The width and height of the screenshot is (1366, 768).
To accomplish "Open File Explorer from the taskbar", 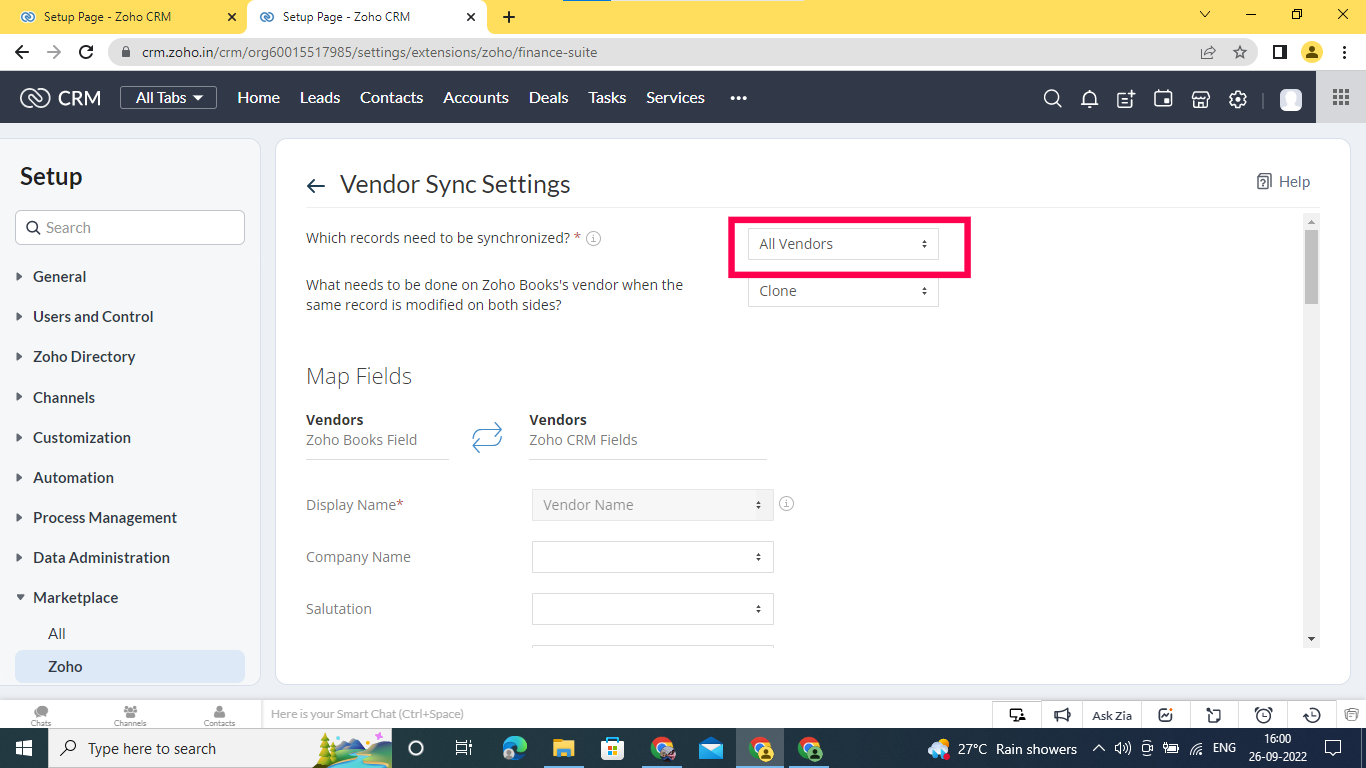I will 564,748.
